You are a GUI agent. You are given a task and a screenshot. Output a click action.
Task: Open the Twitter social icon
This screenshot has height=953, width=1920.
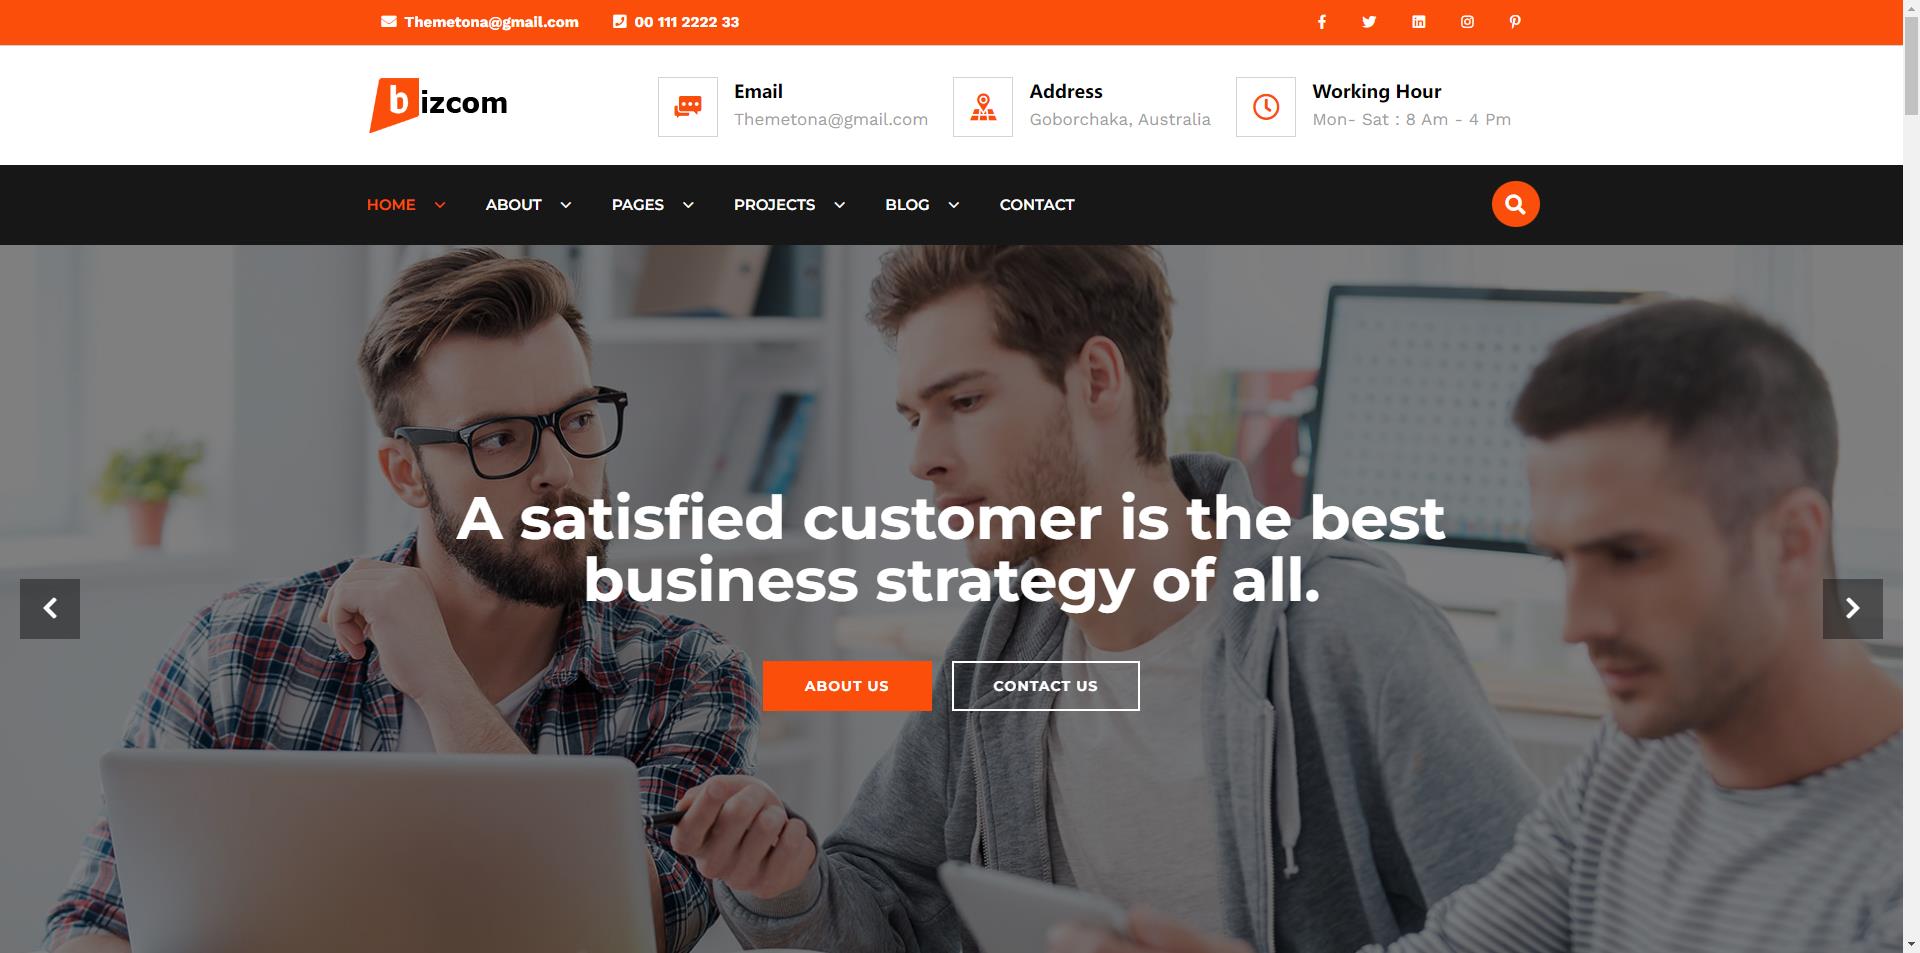pyautogui.click(x=1369, y=22)
